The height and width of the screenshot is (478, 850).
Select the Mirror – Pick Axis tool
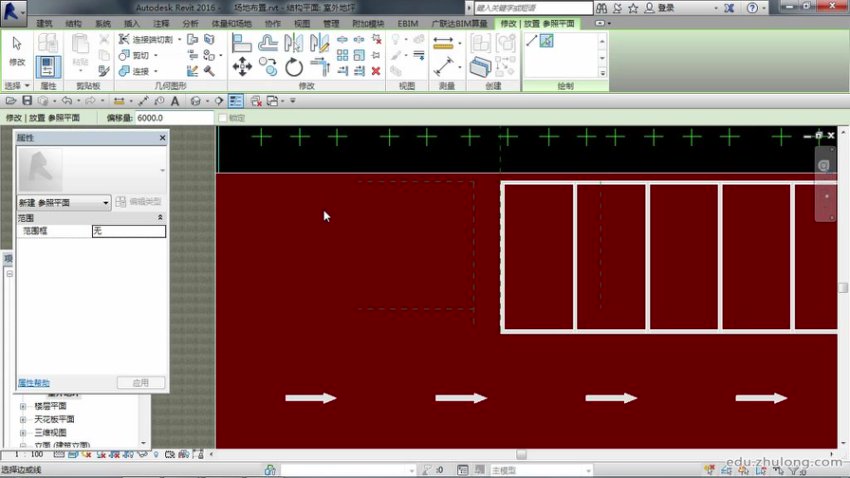(x=293, y=43)
